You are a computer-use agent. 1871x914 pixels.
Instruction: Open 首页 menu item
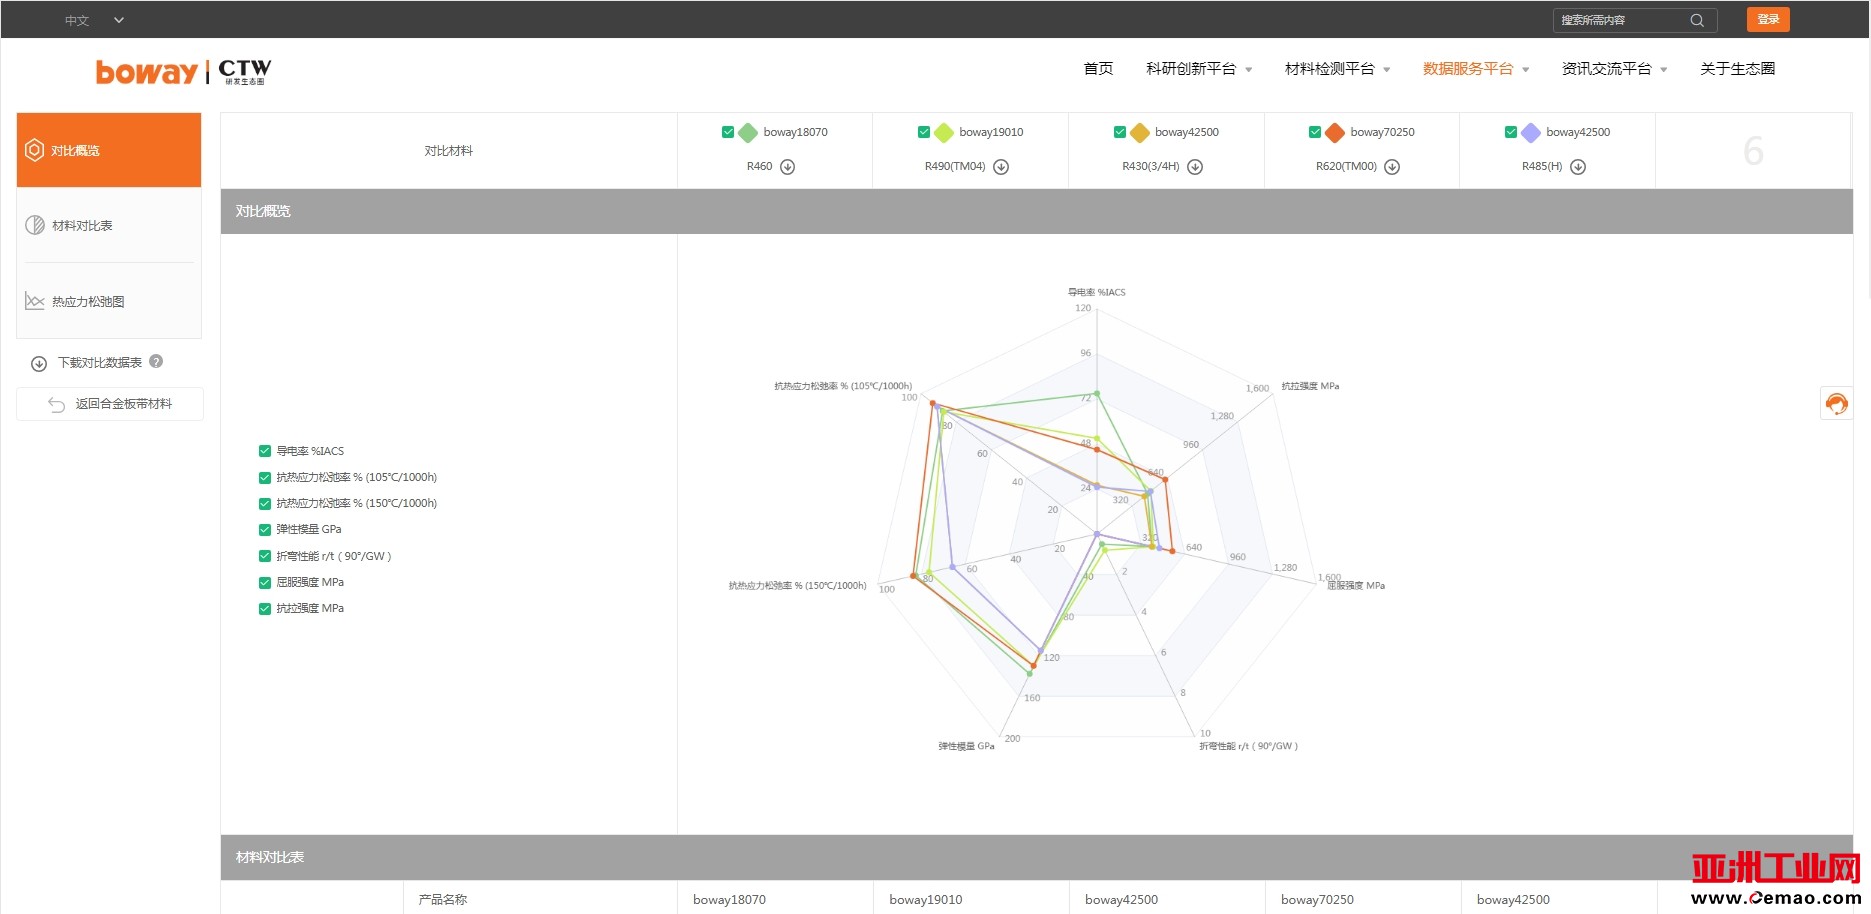[1098, 69]
